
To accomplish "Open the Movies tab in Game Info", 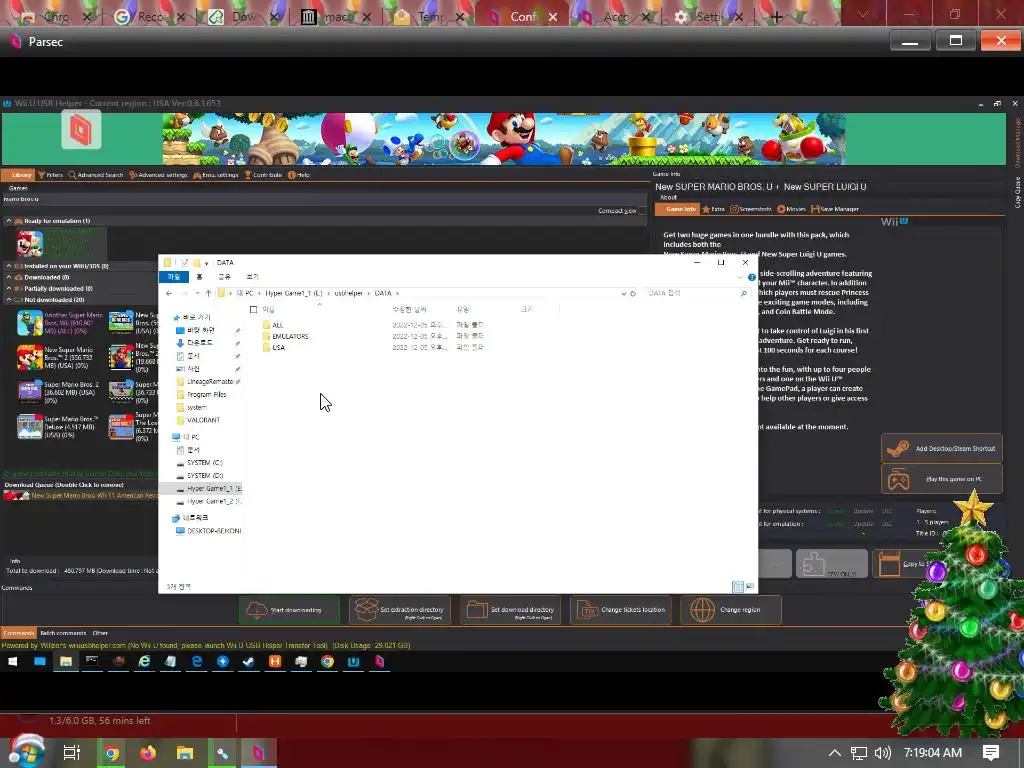I will coord(792,209).
